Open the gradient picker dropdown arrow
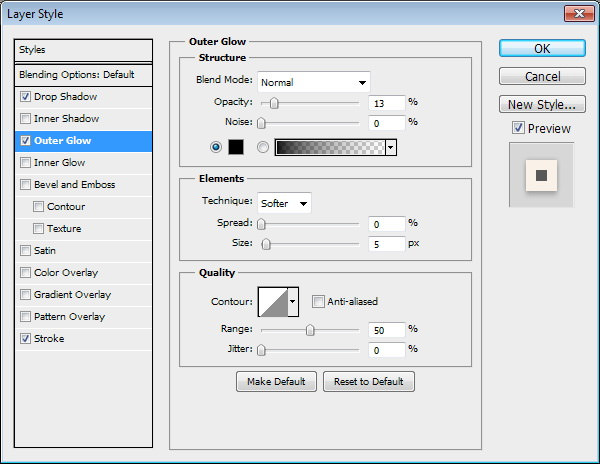Viewport: 600px width, 464px height. [391, 147]
